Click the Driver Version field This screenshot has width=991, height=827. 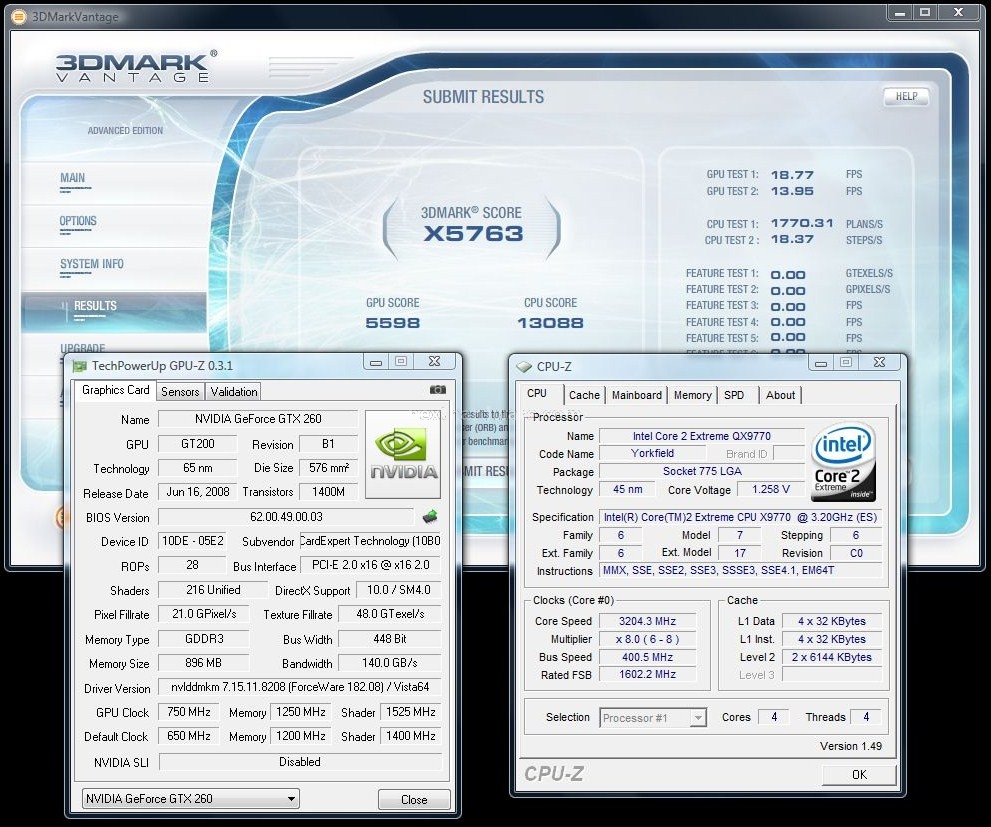click(x=300, y=687)
